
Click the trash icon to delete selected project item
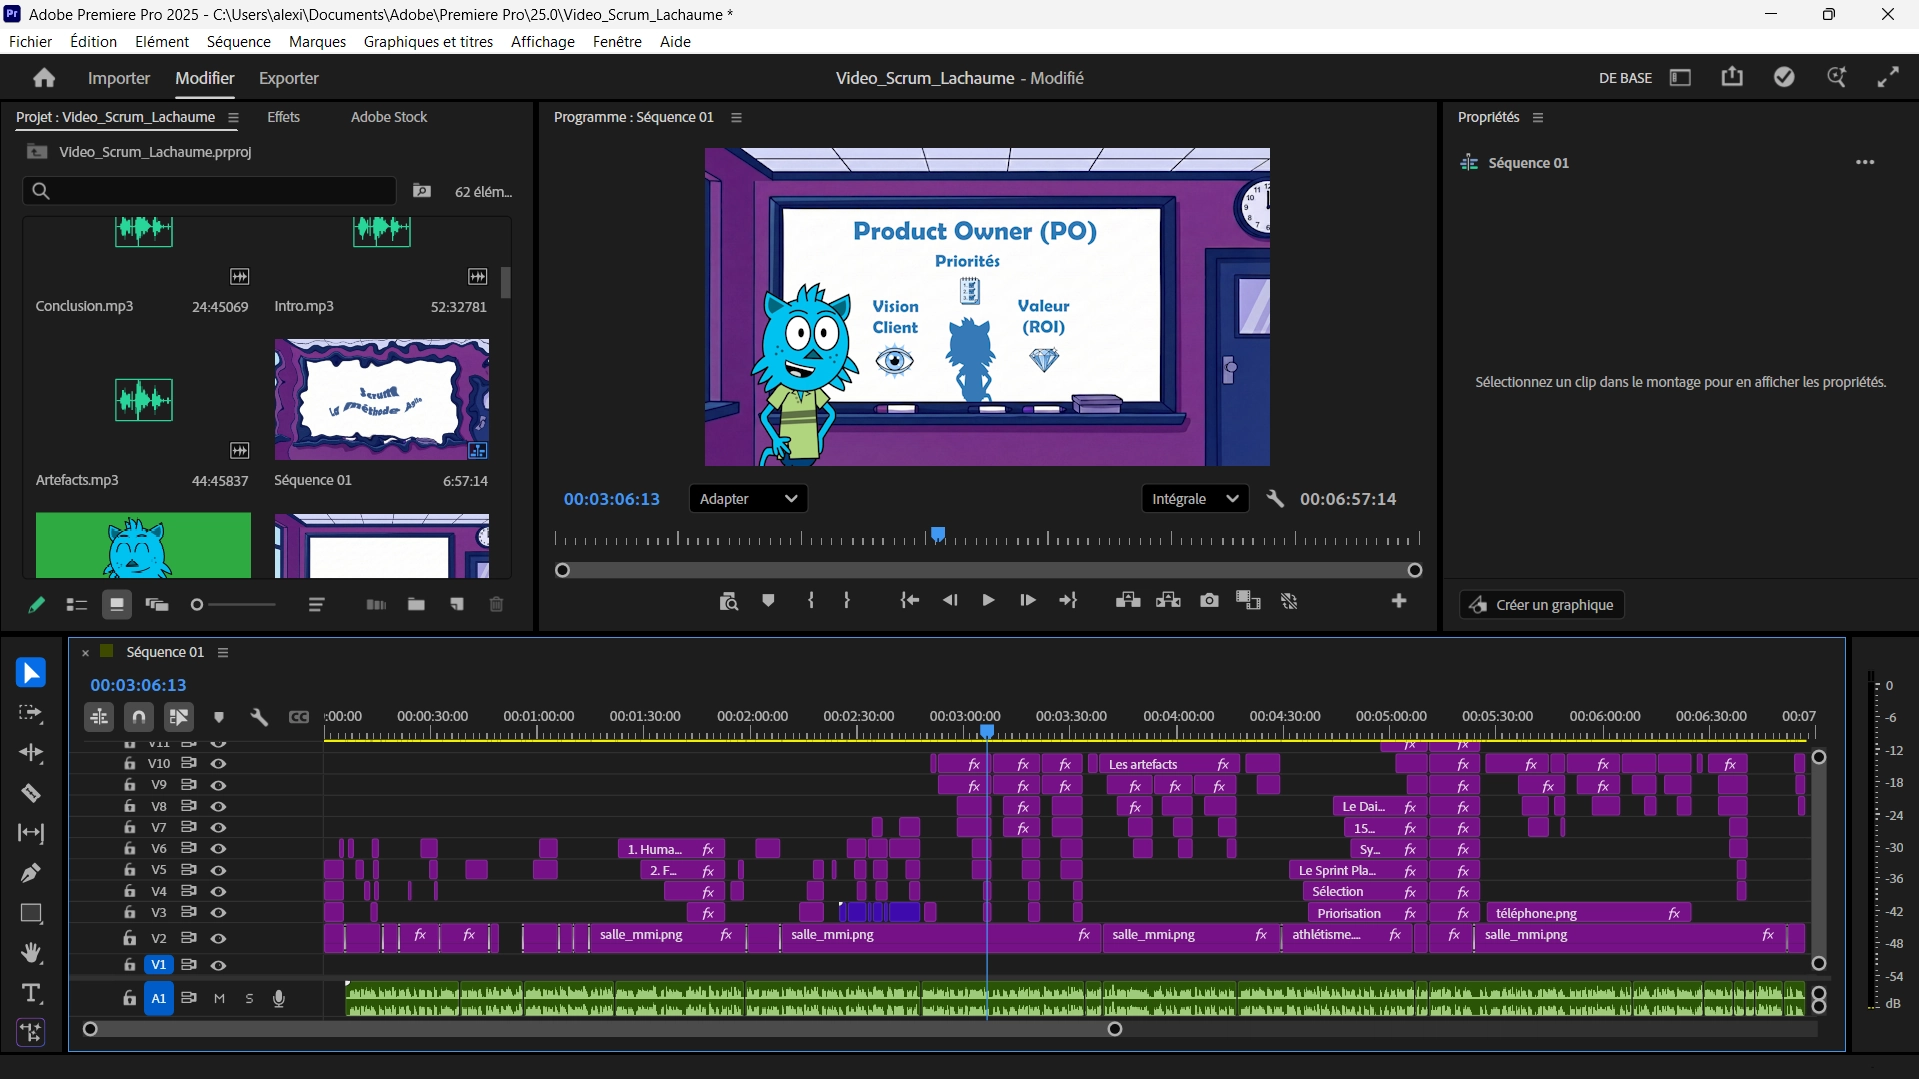496,604
